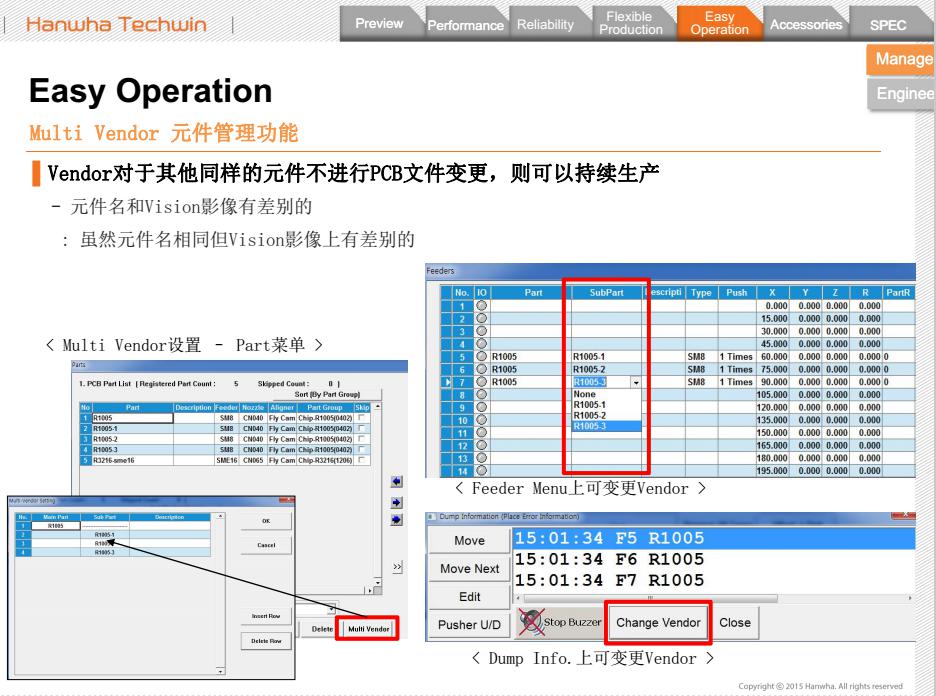
Task: Click horizontal scrollbar in Dump Information list
Action: 649,598
